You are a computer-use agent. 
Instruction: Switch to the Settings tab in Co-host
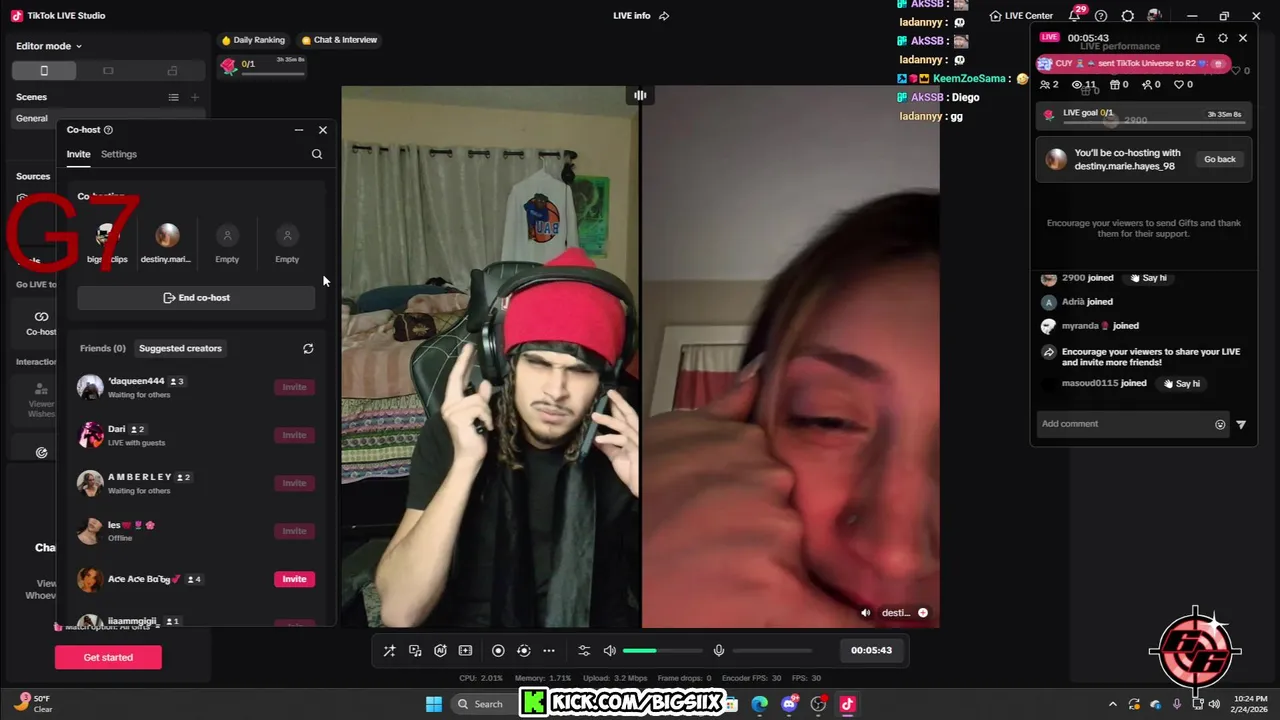pos(119,154)
